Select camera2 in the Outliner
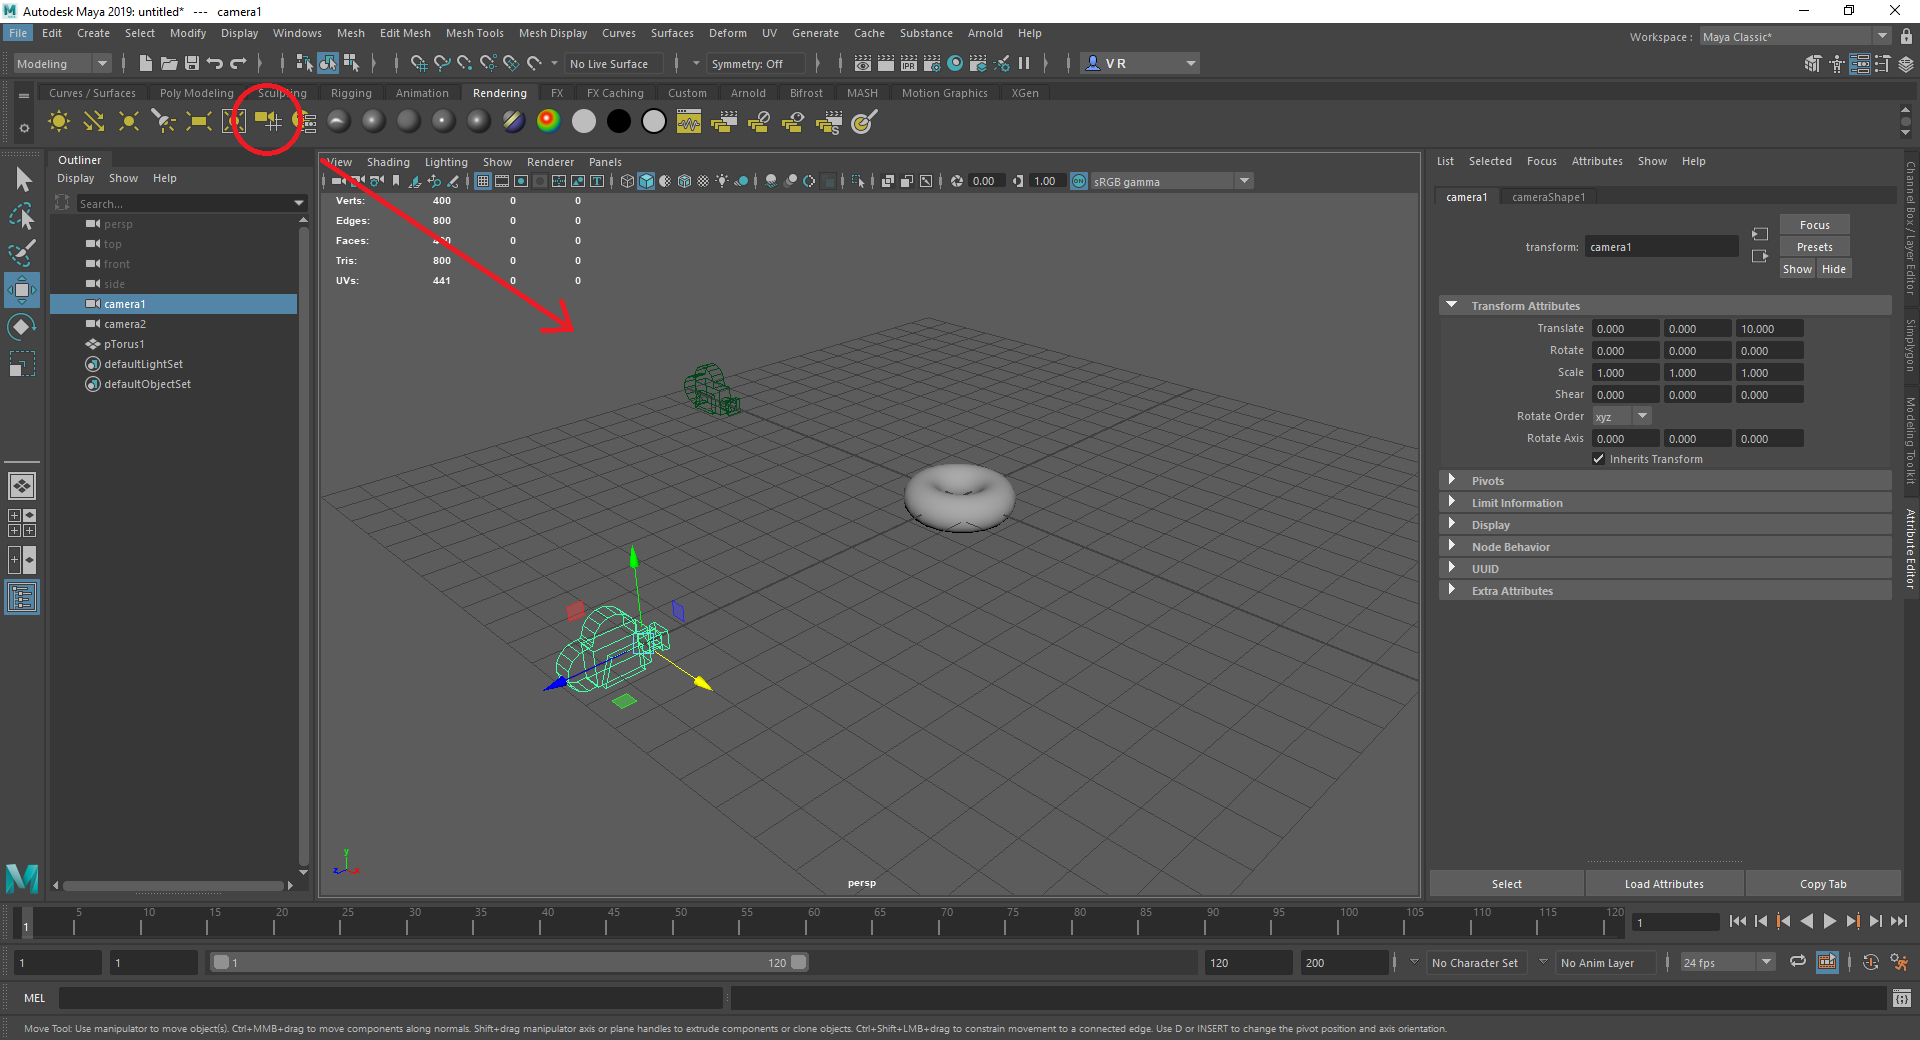Viewport: 1920px width, 1040px height. 125,324
